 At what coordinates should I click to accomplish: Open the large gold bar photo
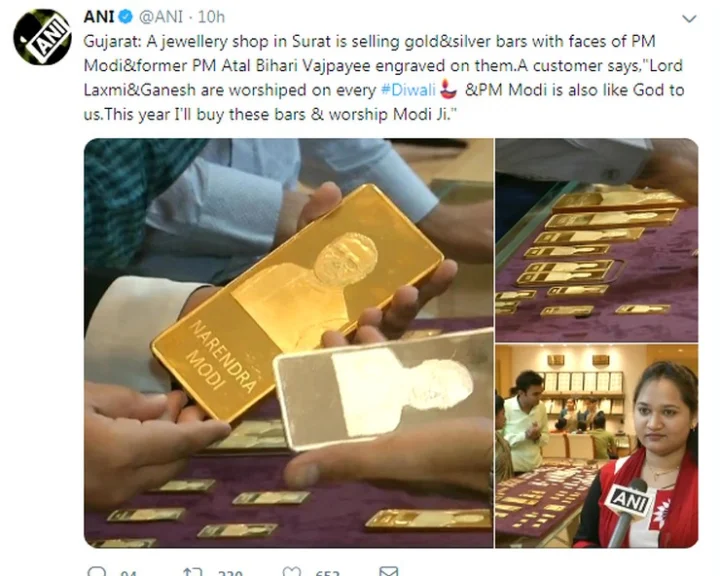289,343
